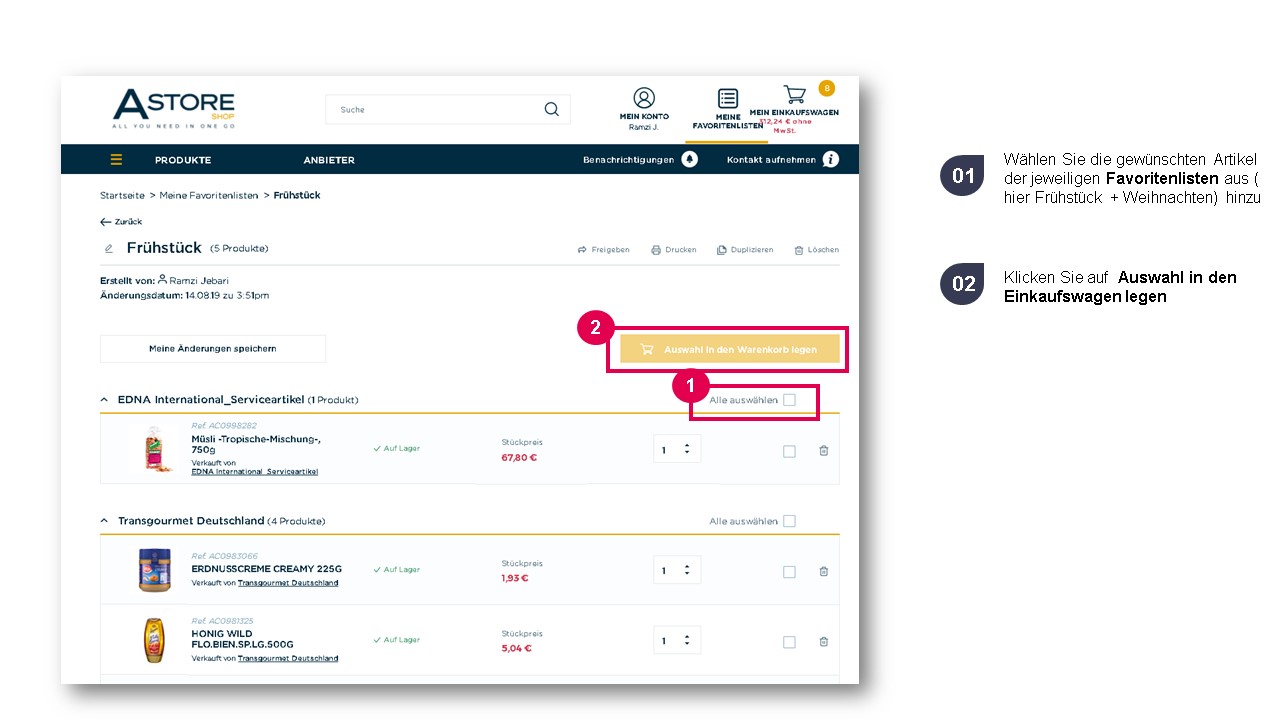1280x720 pixels.
Task: Click the Kontakt aufnehmen info icon
Action: pos(830,160)
